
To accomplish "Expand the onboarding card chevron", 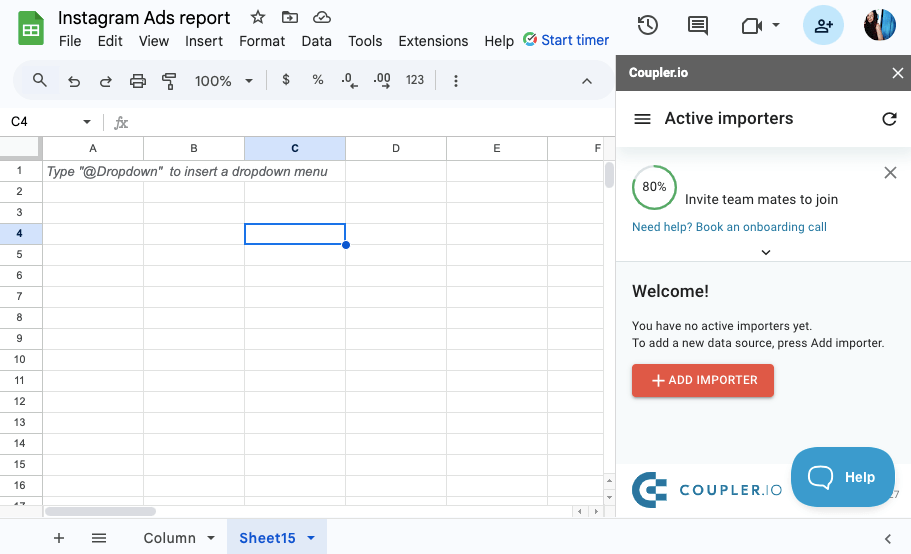I will [766, 252].
